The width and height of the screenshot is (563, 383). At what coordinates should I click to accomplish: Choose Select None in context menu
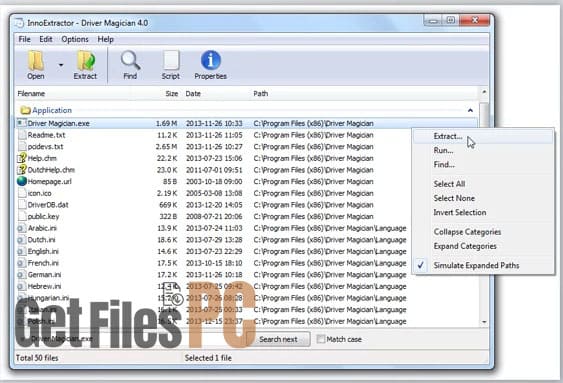483,198
